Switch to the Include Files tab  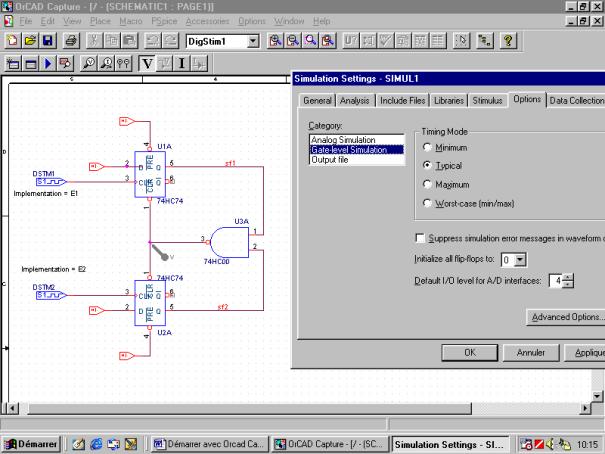coord(402,101)
